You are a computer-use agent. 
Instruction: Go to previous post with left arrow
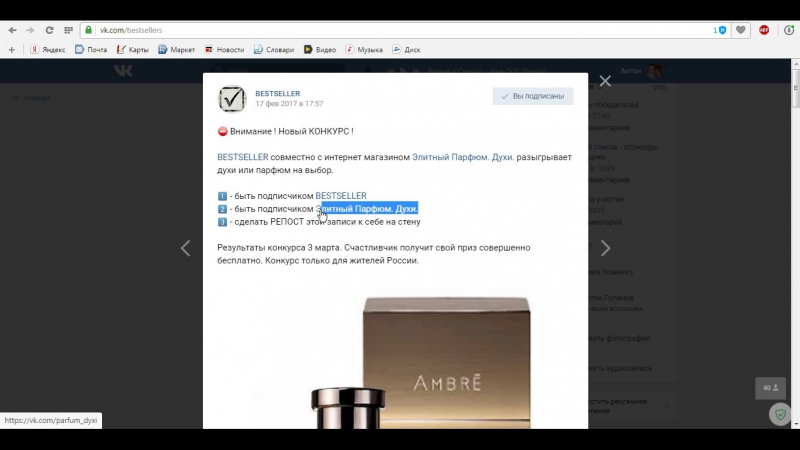click(x=186, y=248)
